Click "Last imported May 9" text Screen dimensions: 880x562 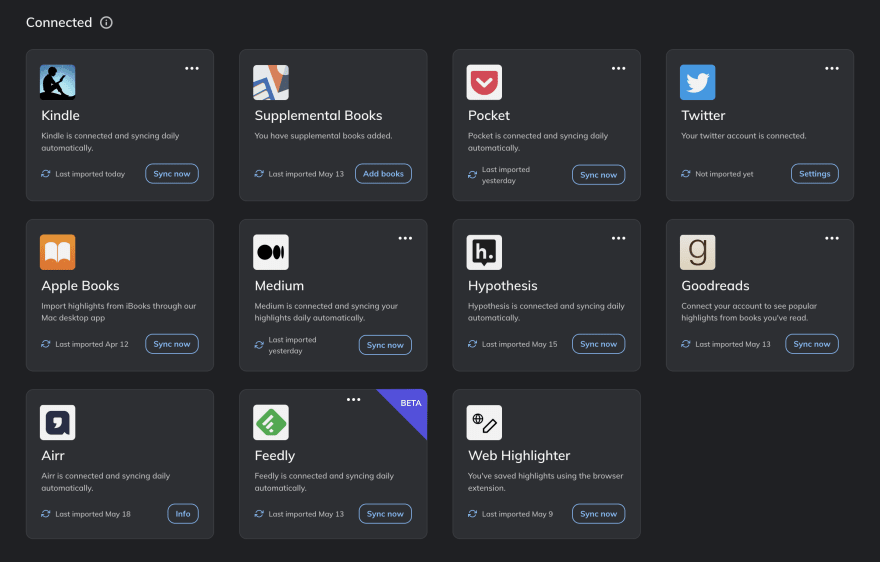coord(517,514)
